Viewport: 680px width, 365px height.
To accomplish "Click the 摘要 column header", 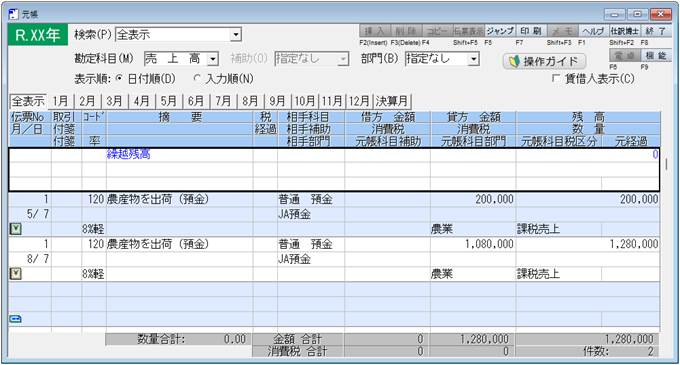I will (180, 117).
